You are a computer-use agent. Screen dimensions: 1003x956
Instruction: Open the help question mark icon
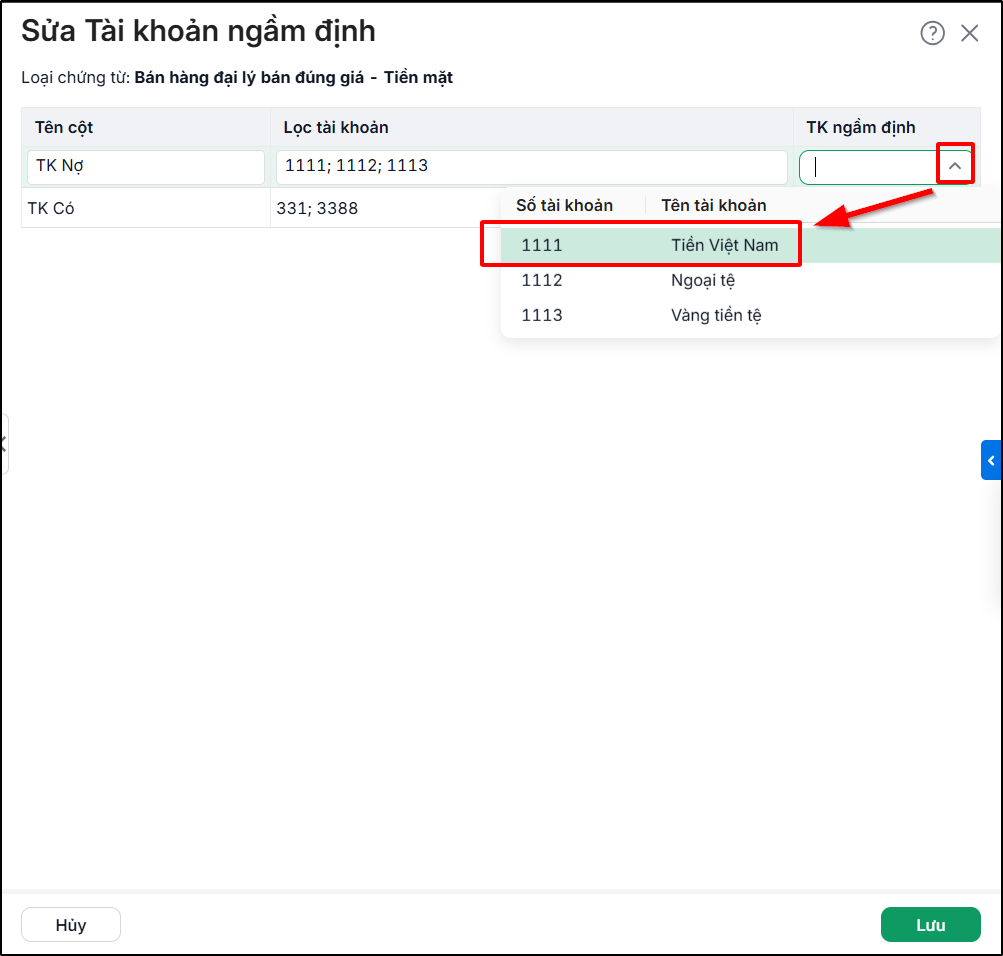point(932,33)
